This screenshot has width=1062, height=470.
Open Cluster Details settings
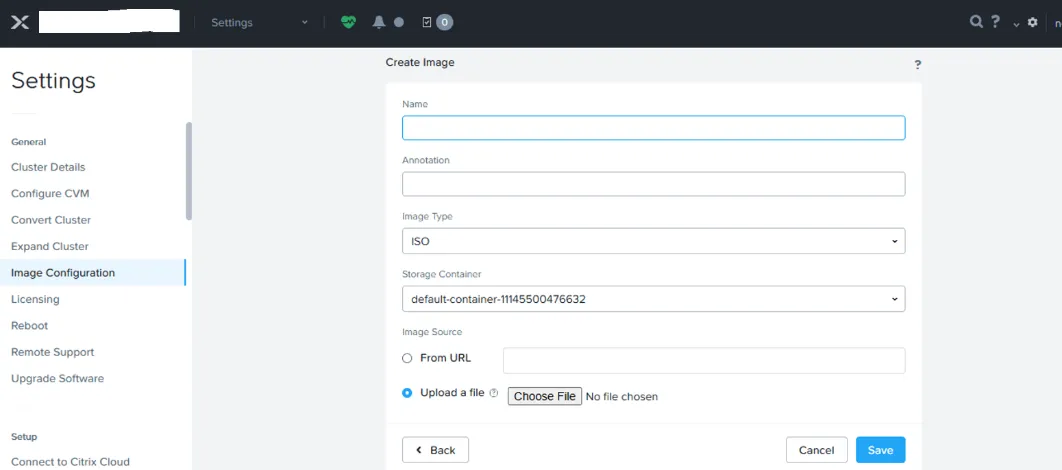coord(48,167)
